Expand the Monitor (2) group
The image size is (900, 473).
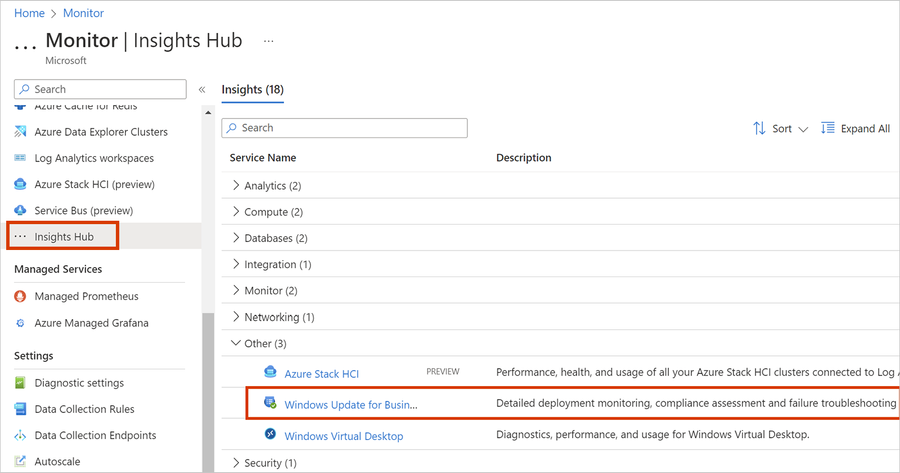point(235,290)
